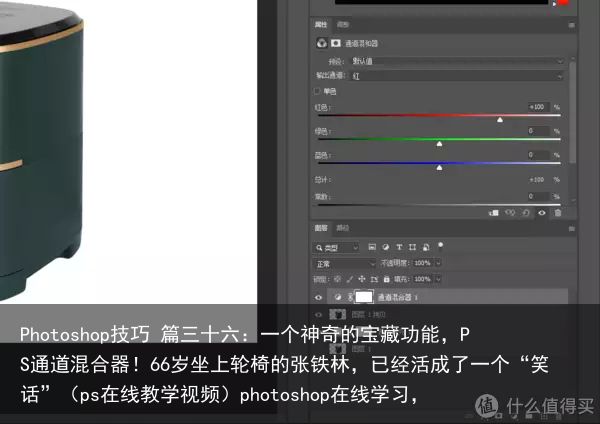Open the layer filter 类型 dropdown
The width and height of the screenshot is (600, 424).
336,248
